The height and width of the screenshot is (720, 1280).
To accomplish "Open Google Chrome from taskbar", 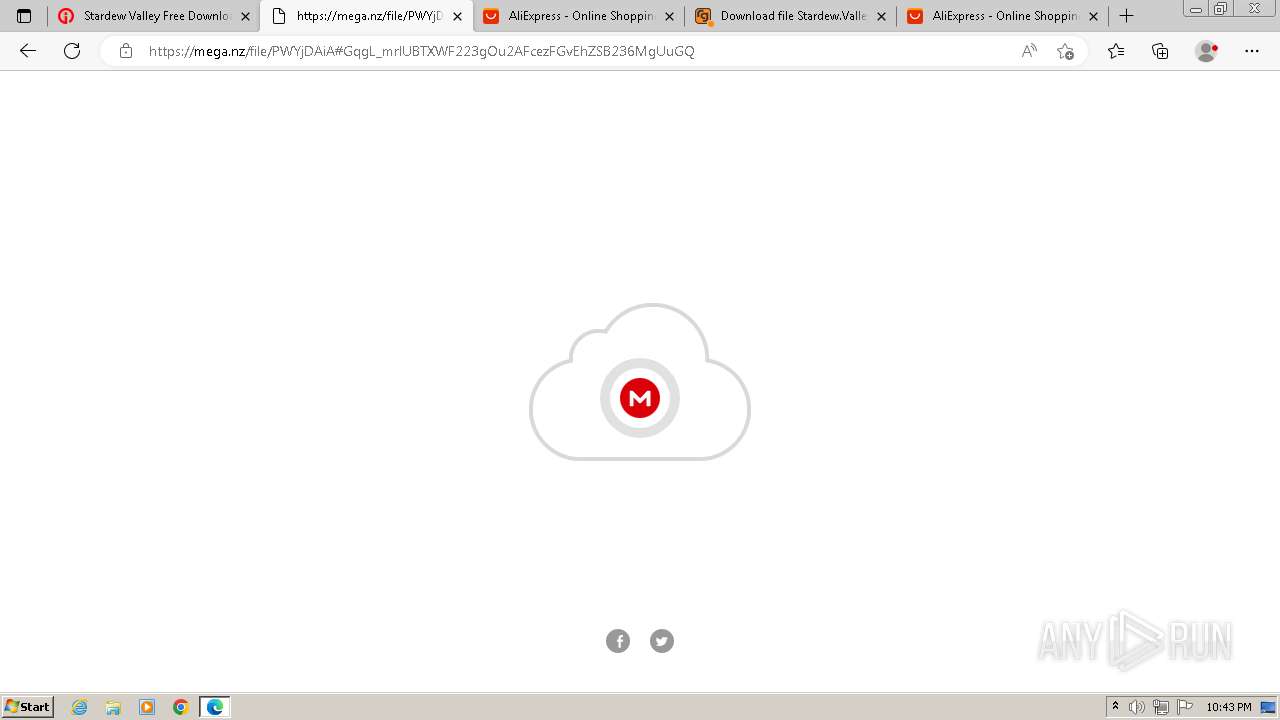I will coord(181,707).
